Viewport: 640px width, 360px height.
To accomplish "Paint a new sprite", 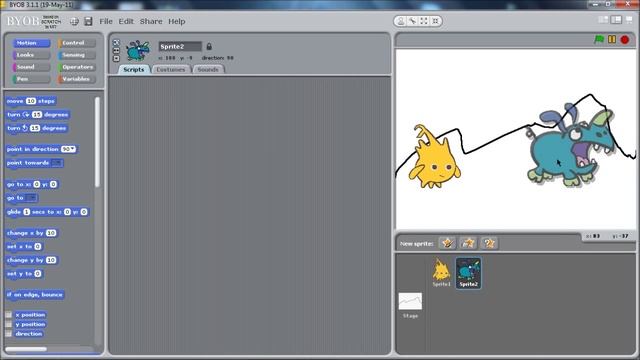I will pos(447,243).
